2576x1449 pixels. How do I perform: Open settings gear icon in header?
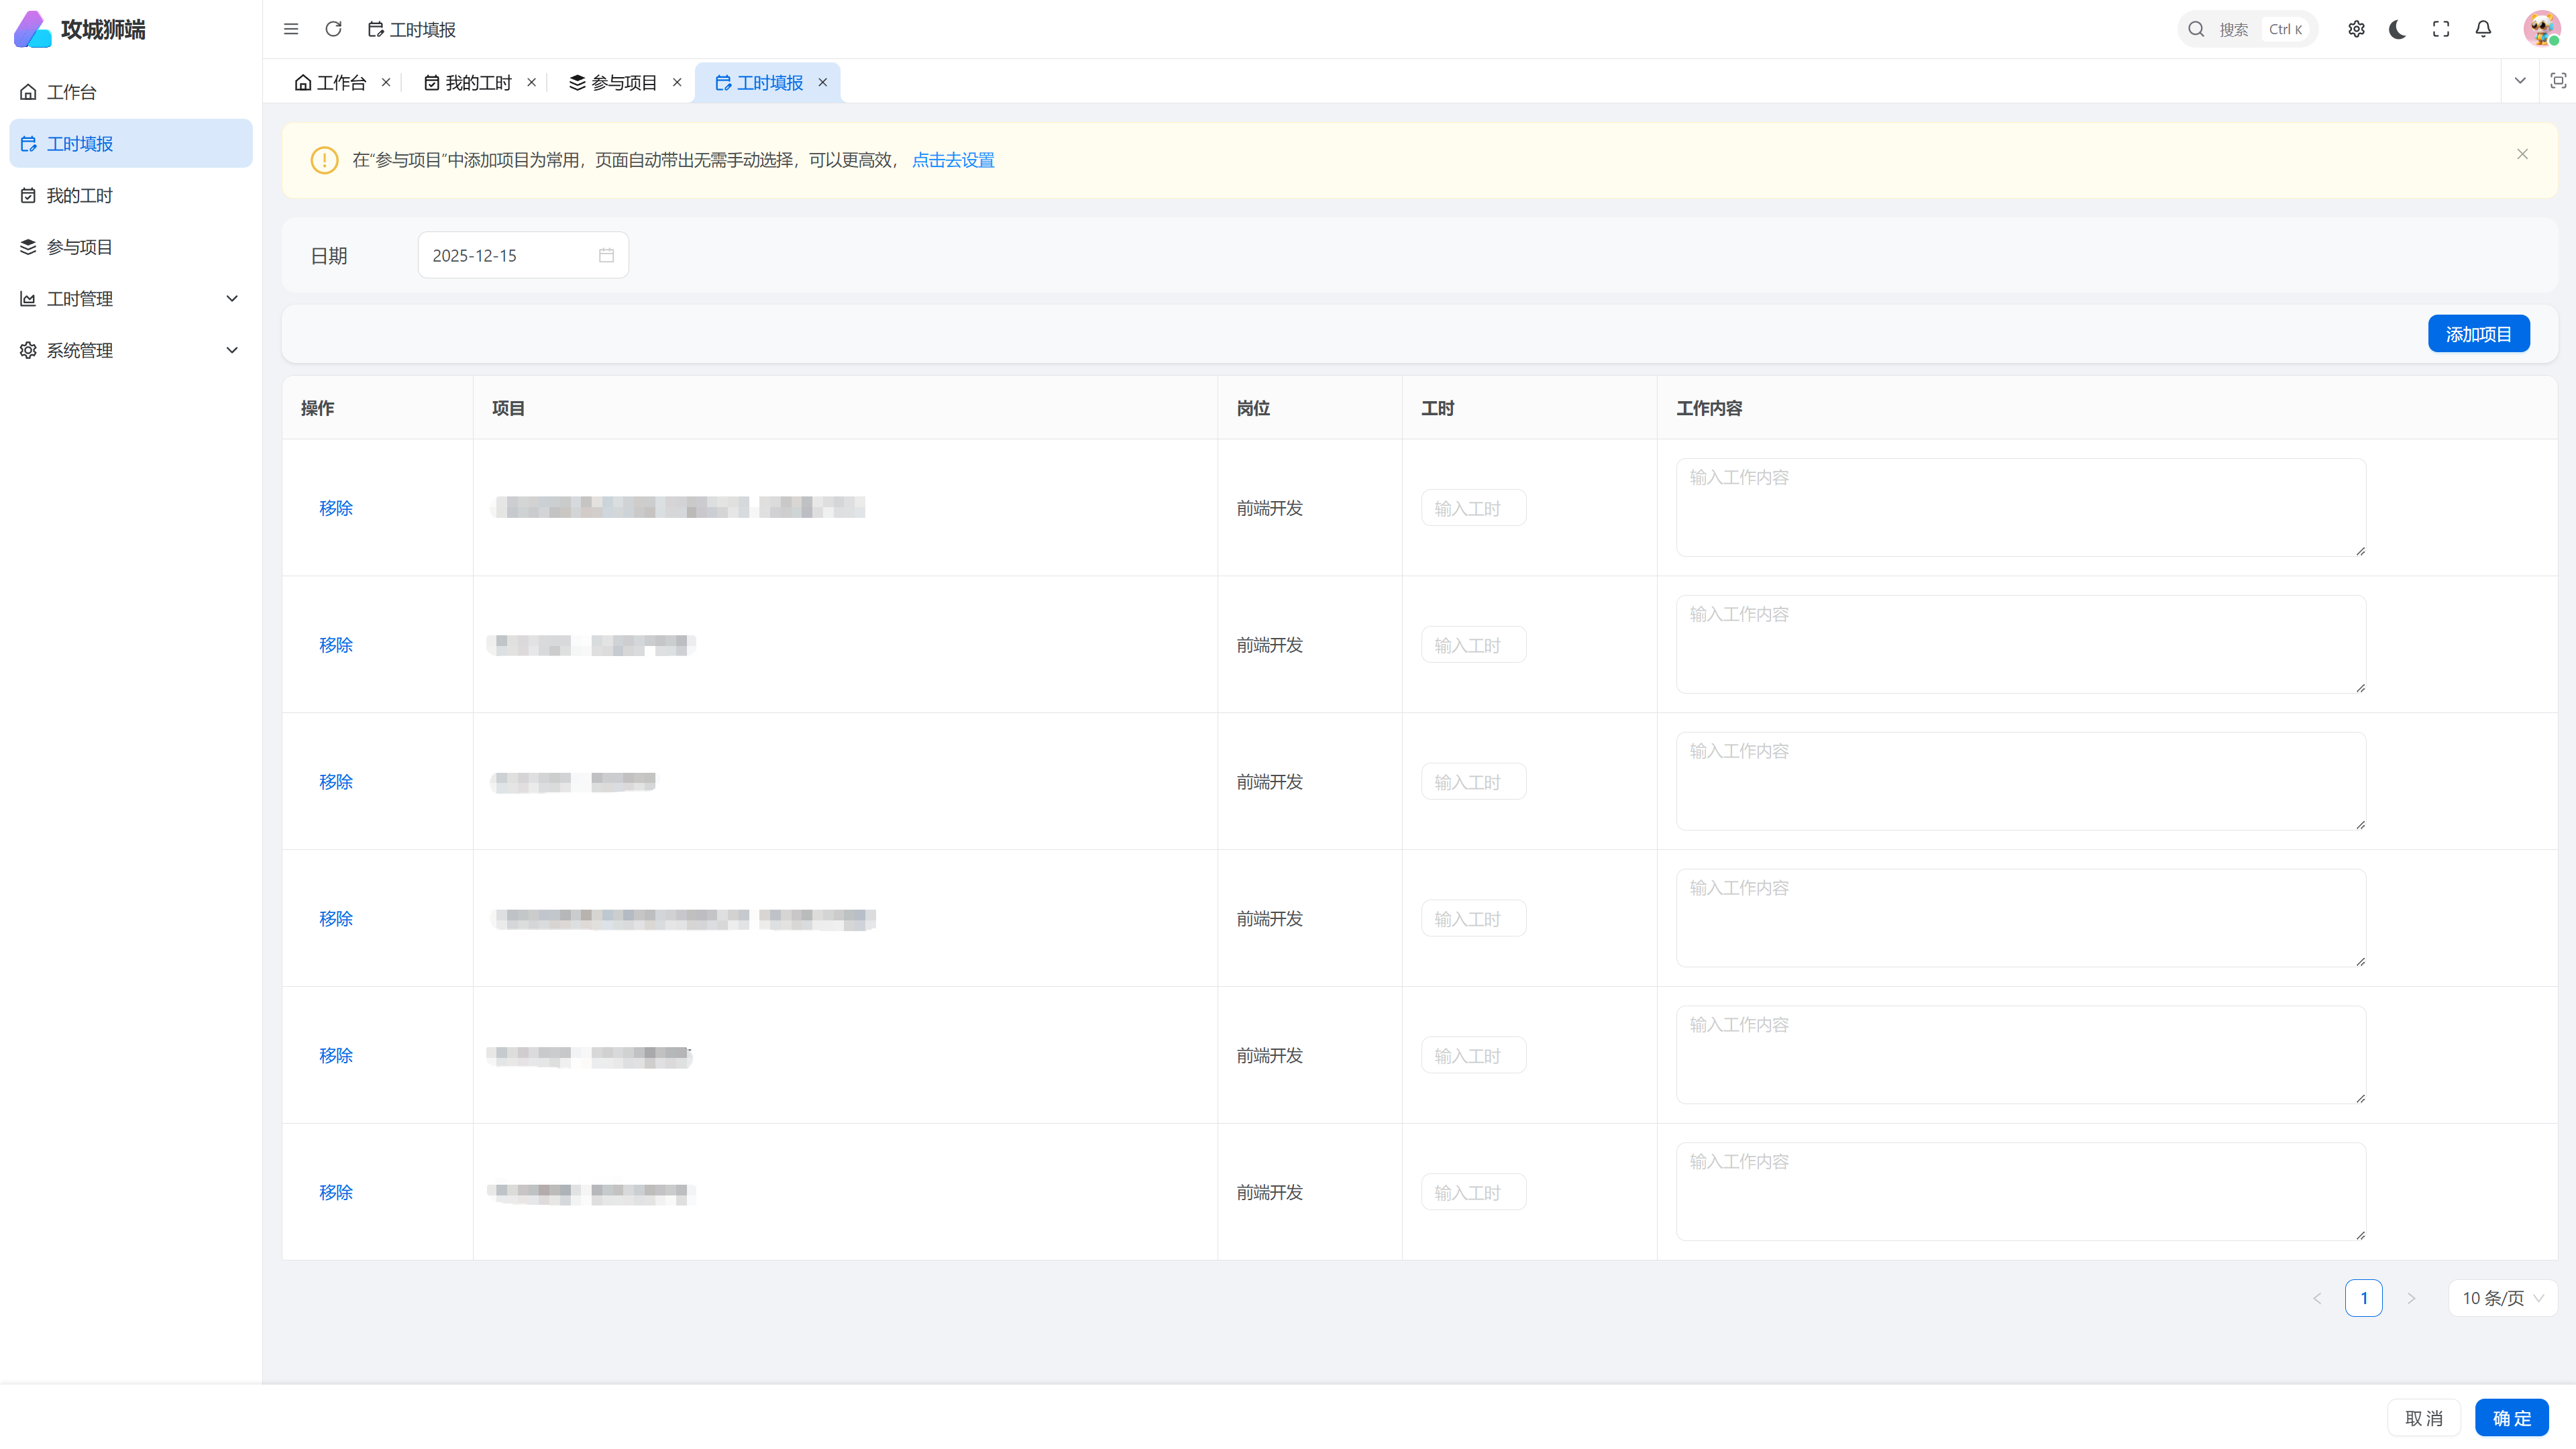click(2356, 29)
